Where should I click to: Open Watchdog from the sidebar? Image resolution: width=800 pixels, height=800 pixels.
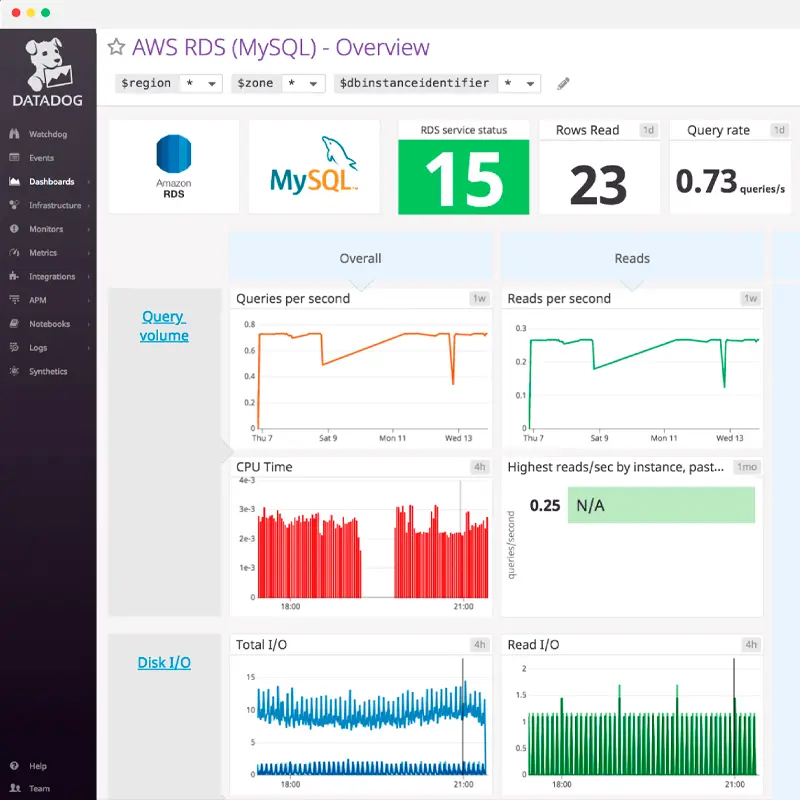[47, 134]
